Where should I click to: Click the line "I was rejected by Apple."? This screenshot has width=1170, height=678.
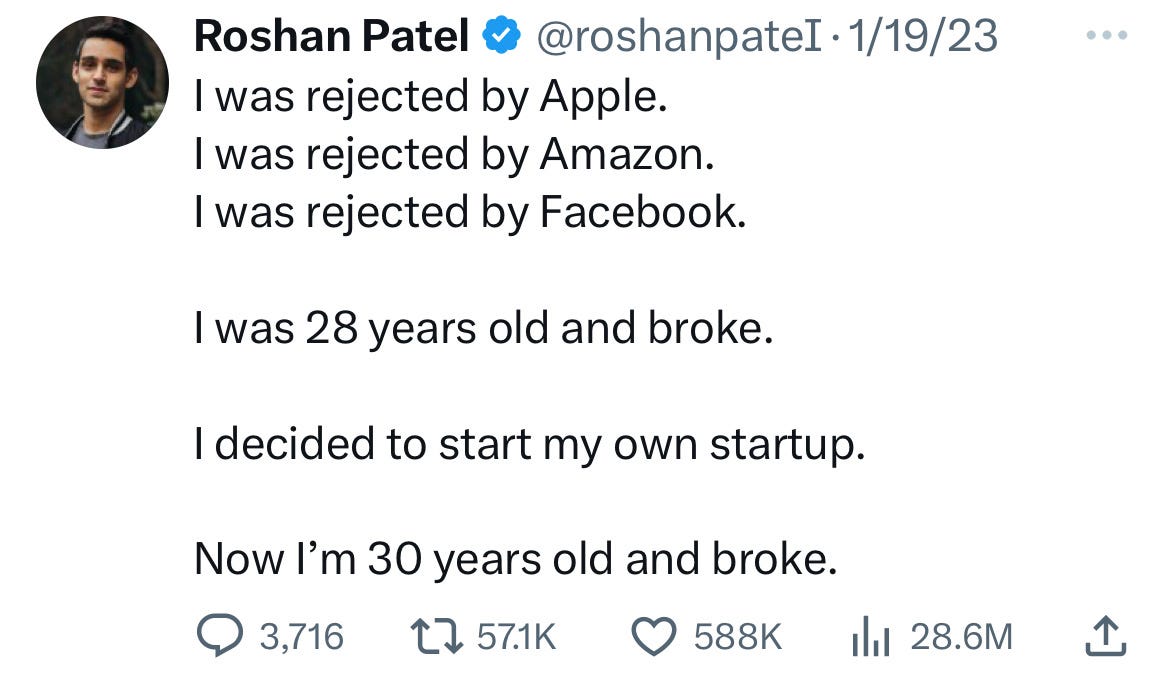(431, 97)
